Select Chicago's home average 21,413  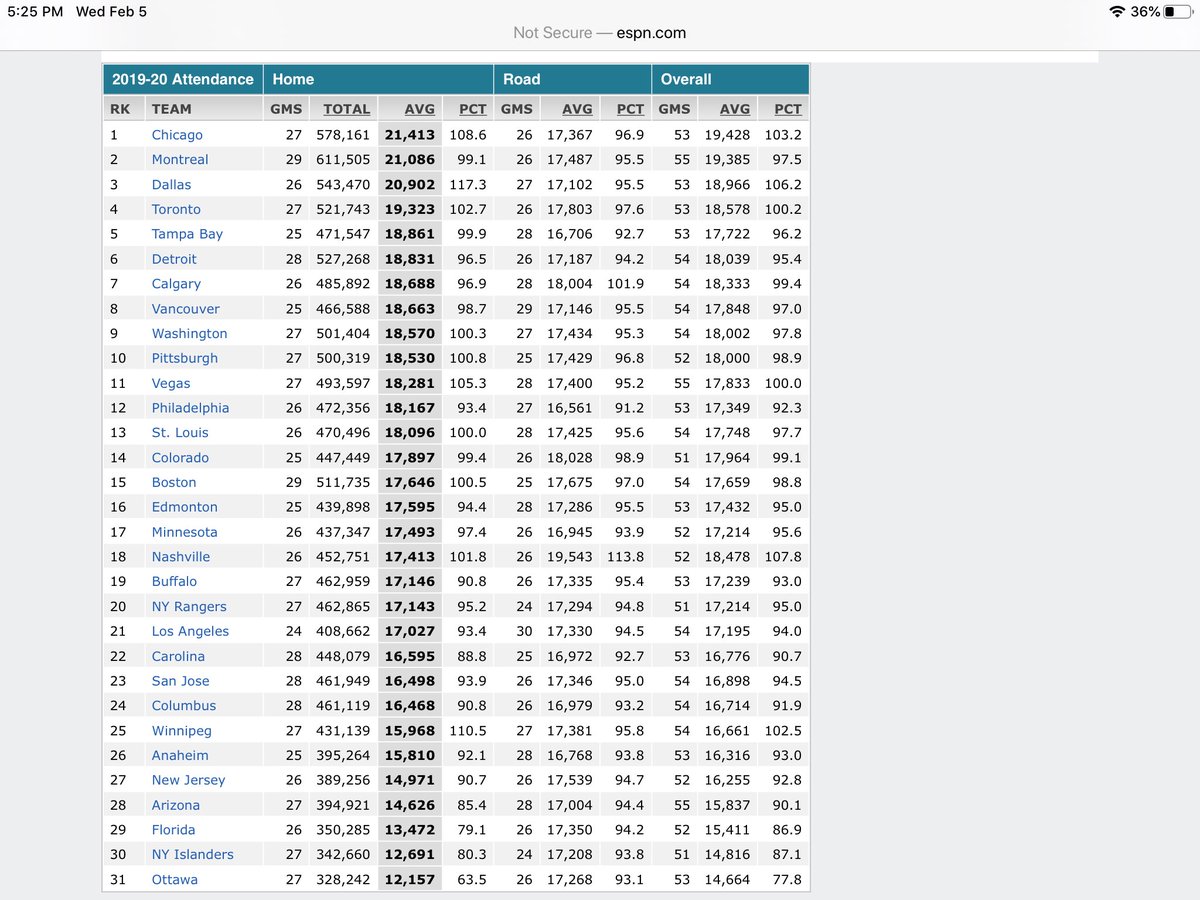[410, 135]
